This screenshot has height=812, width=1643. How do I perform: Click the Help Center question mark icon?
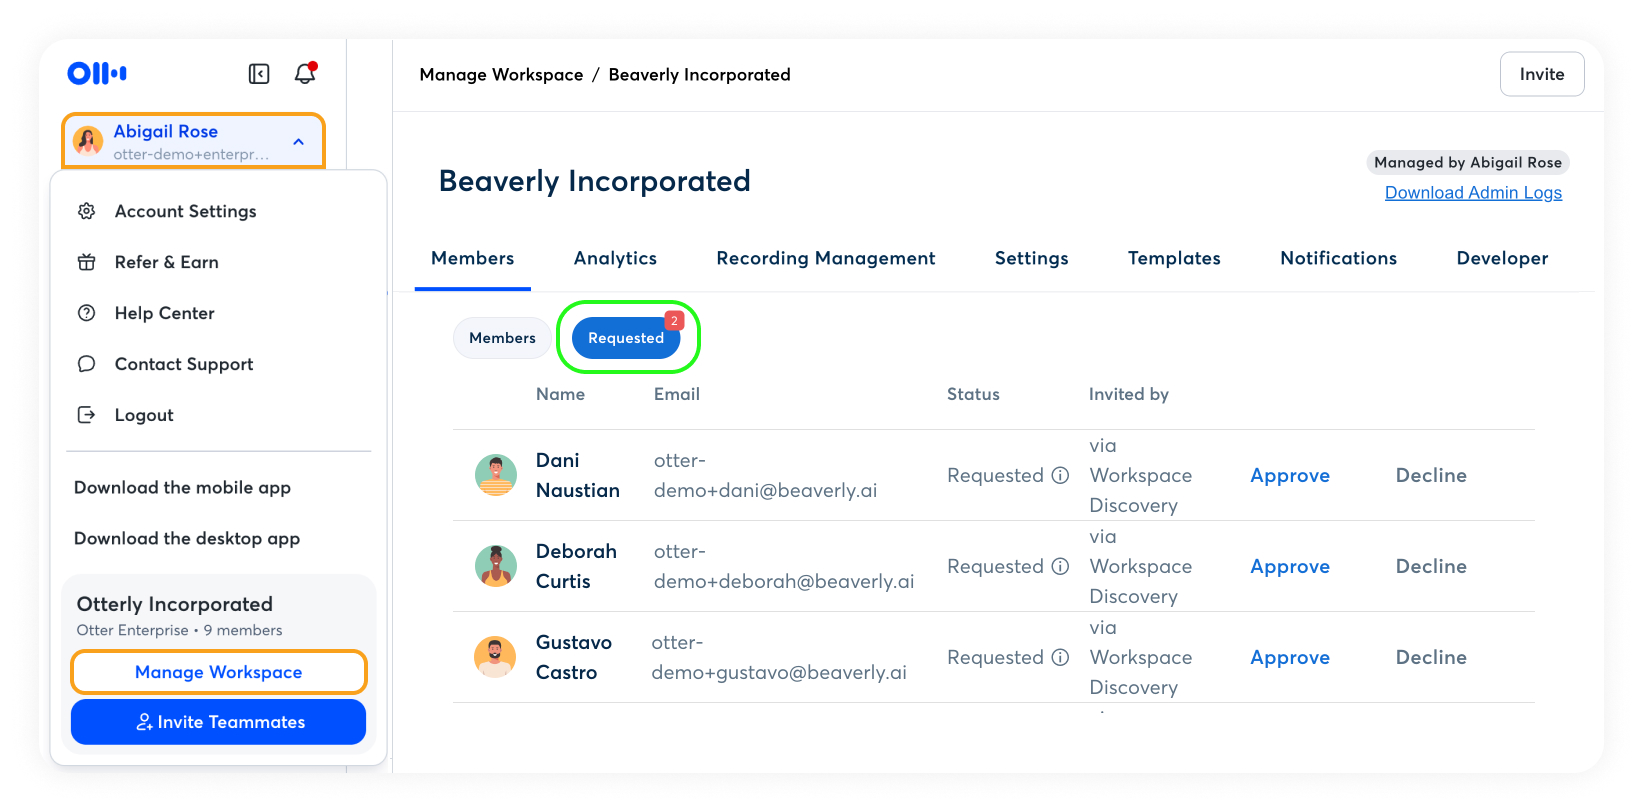point(87,313)
